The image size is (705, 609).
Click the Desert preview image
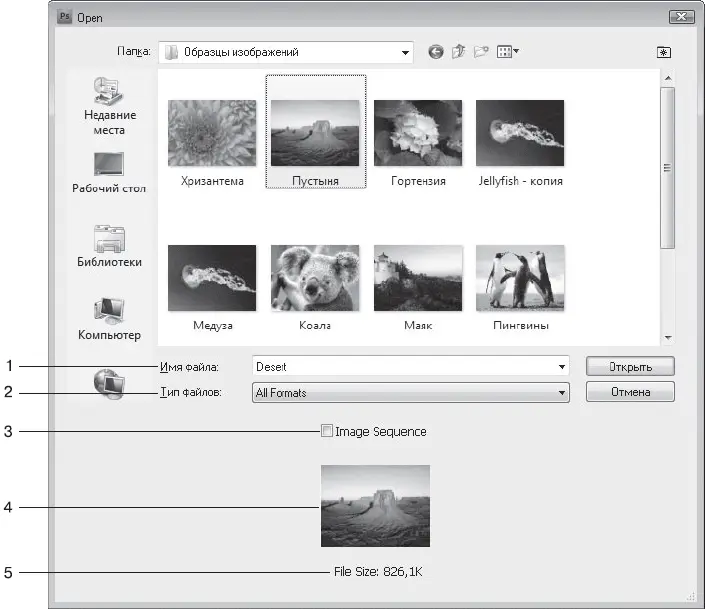point(375,506)
